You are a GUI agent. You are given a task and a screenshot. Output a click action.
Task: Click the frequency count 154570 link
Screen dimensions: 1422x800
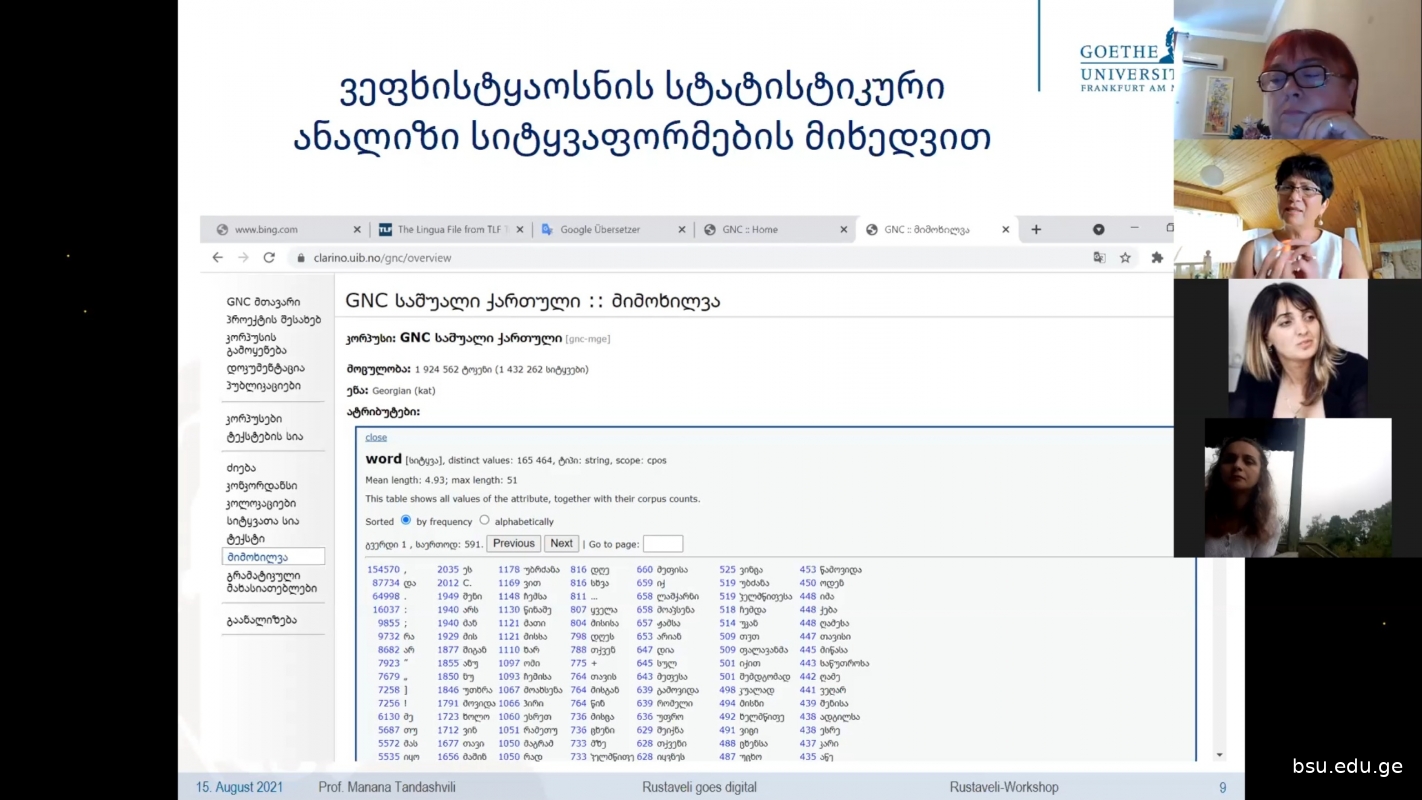pos(383,570)
